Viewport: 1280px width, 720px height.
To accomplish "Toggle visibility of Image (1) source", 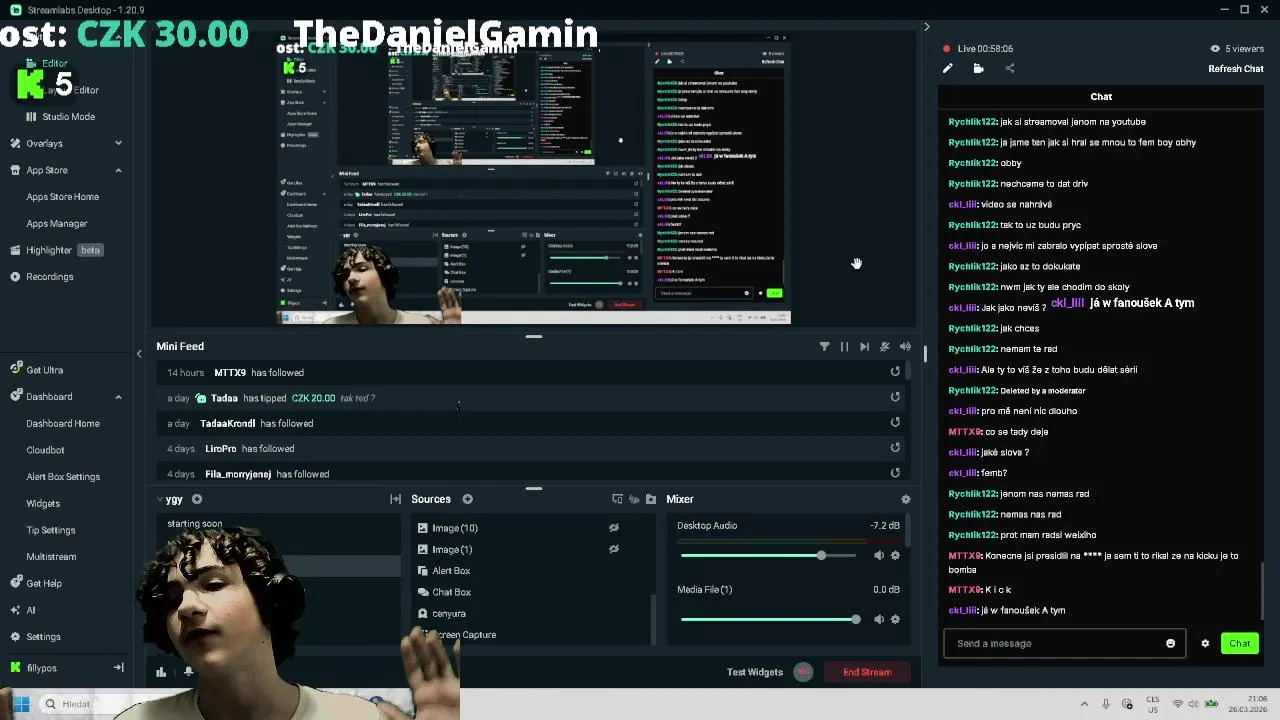I will 614,549.
